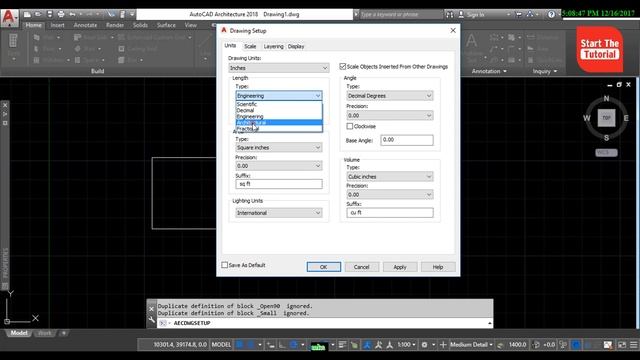Image resolution: width=640 pixels, height=360 pixels.
Task: Open the Volume Type Cubic inches dropdown
Action: (390, 176)
